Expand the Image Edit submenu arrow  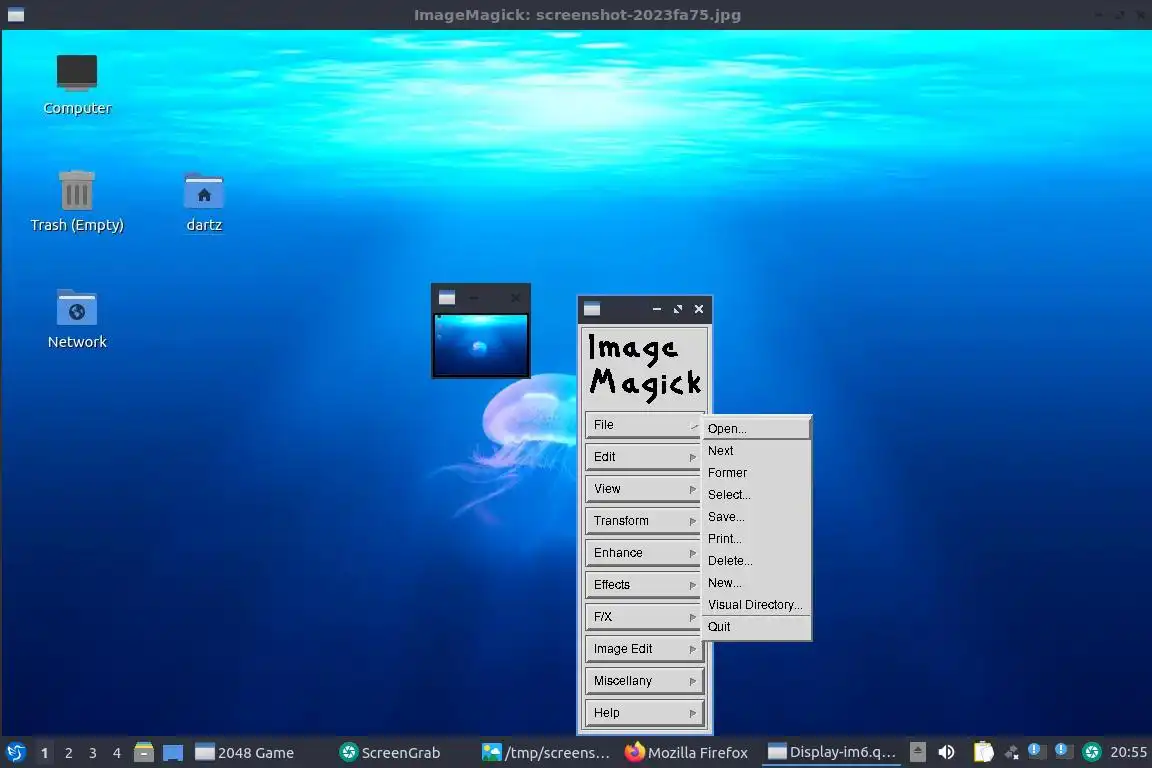[692, 650]
